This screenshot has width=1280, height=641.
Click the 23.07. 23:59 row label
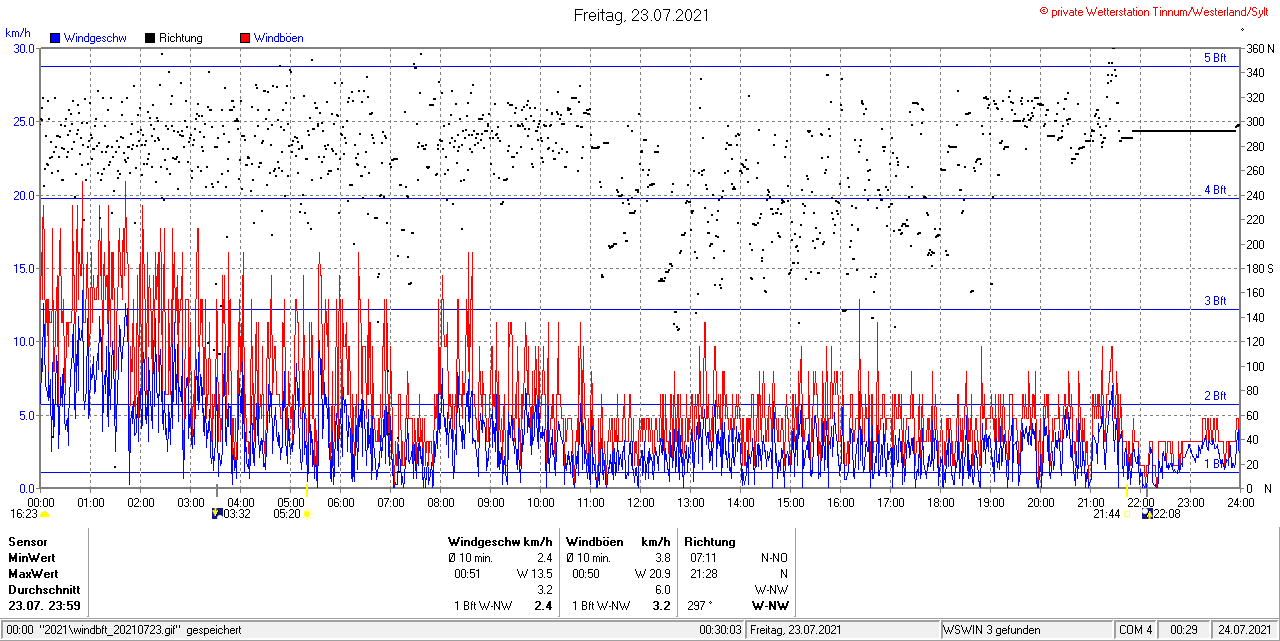point(46,605)
